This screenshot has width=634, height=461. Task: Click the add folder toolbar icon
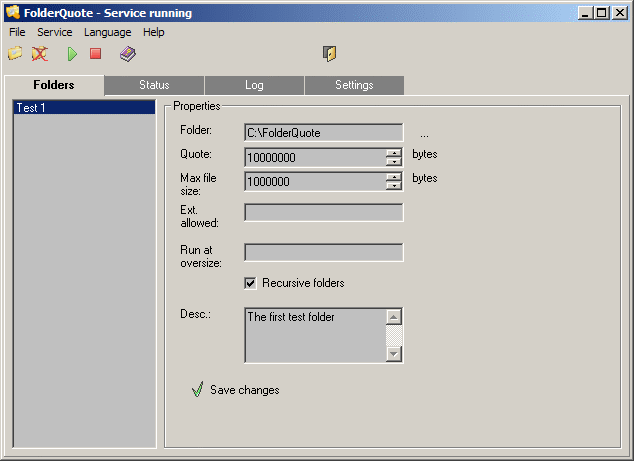tap(15, 53)
